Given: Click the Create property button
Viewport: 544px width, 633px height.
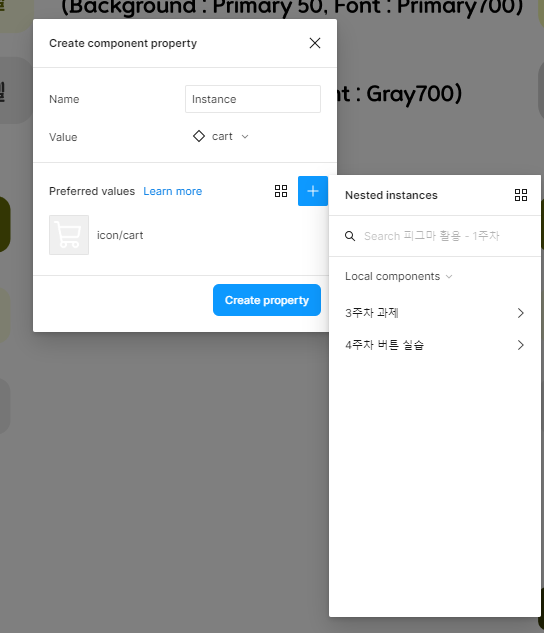Looking at the screenshot, I should (267, 300).
